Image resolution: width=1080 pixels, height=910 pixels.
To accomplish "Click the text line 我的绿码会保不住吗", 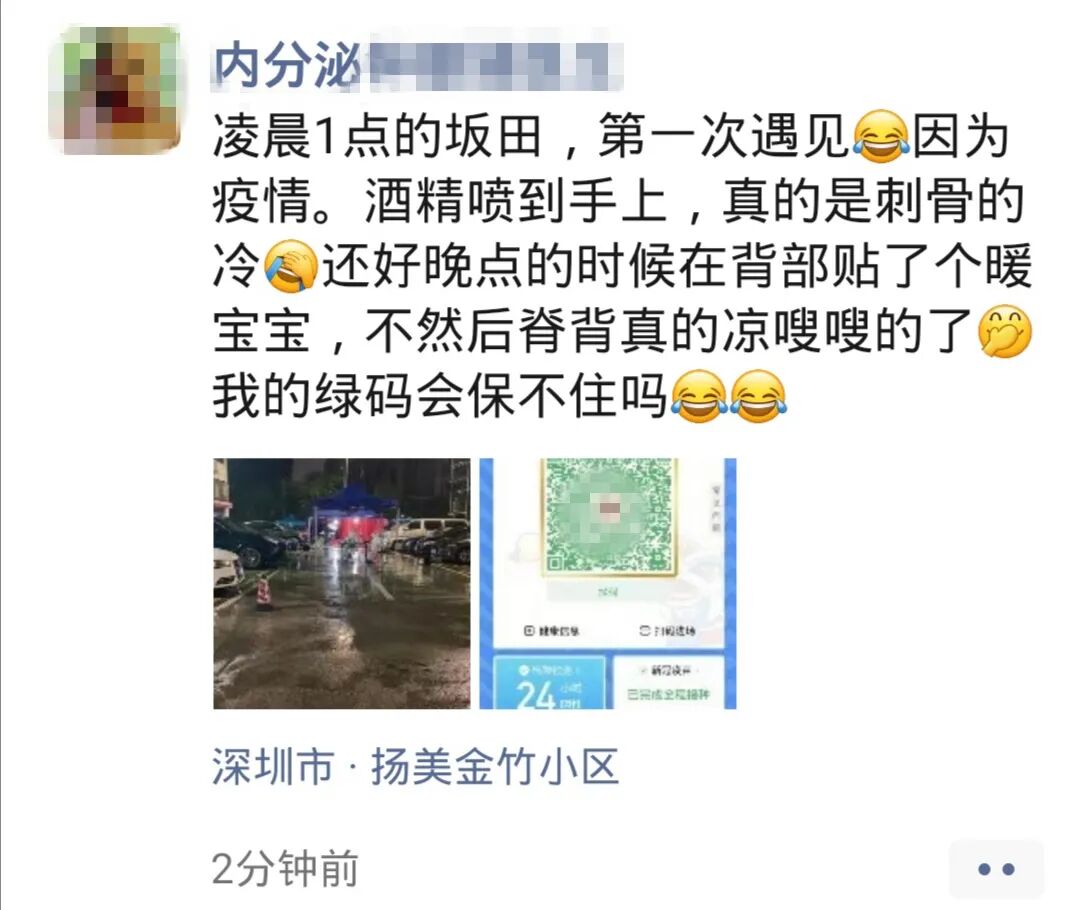I will (439, 396).
